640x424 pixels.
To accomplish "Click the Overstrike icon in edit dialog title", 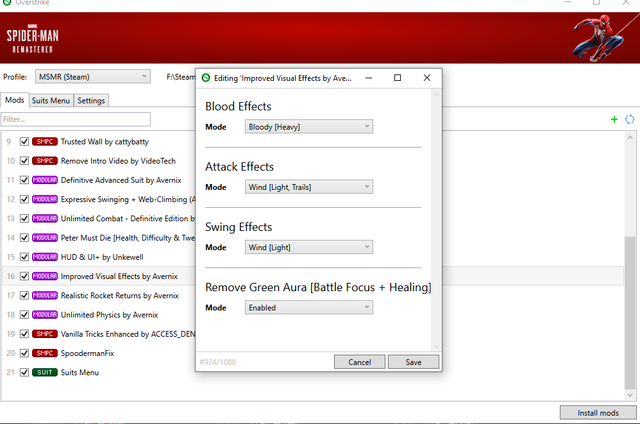I will tap(206, 78).
